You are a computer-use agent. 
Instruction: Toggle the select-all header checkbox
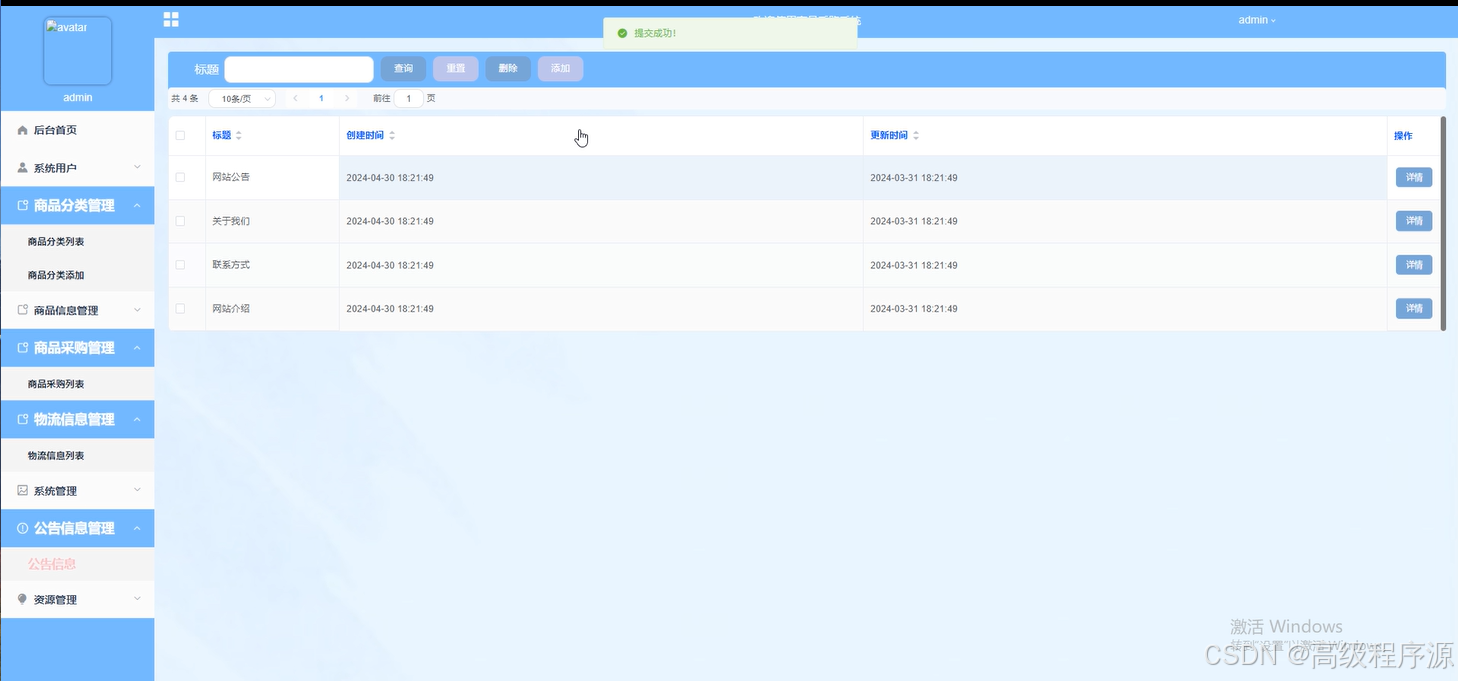click(x=180, y=135)
